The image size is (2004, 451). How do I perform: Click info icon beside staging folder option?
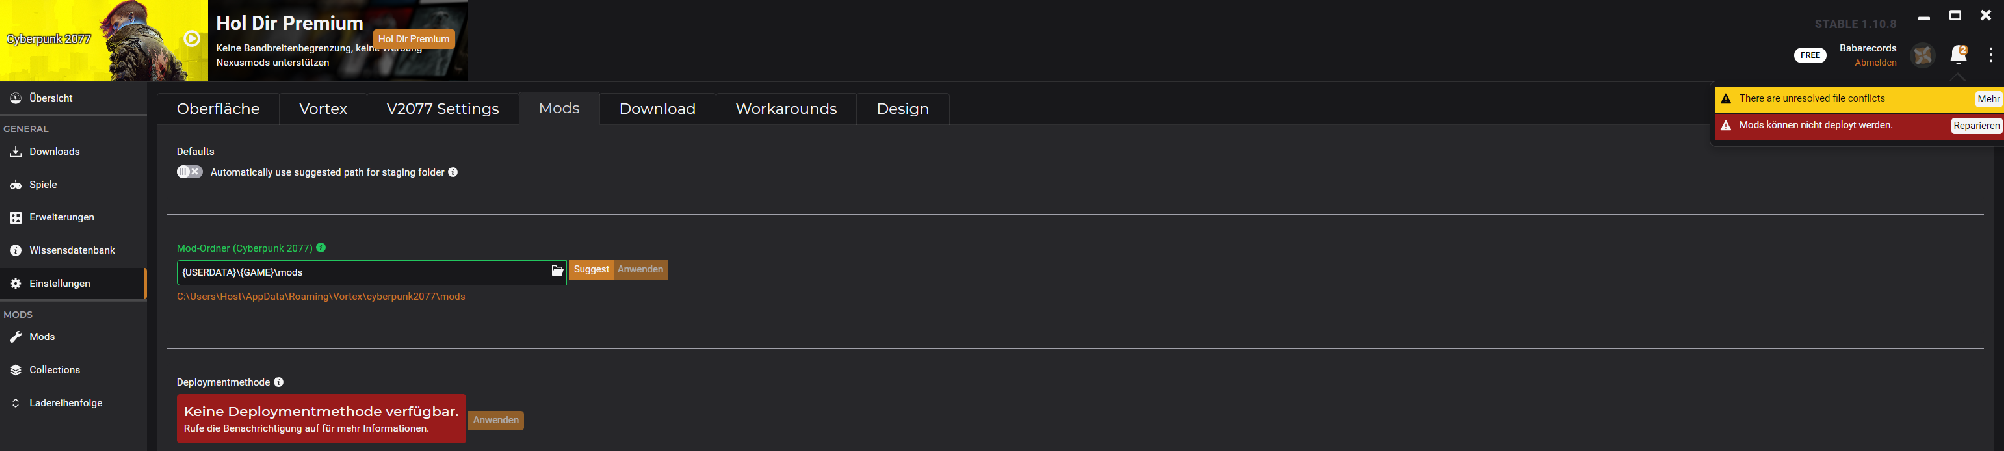[x=453, y=172]
